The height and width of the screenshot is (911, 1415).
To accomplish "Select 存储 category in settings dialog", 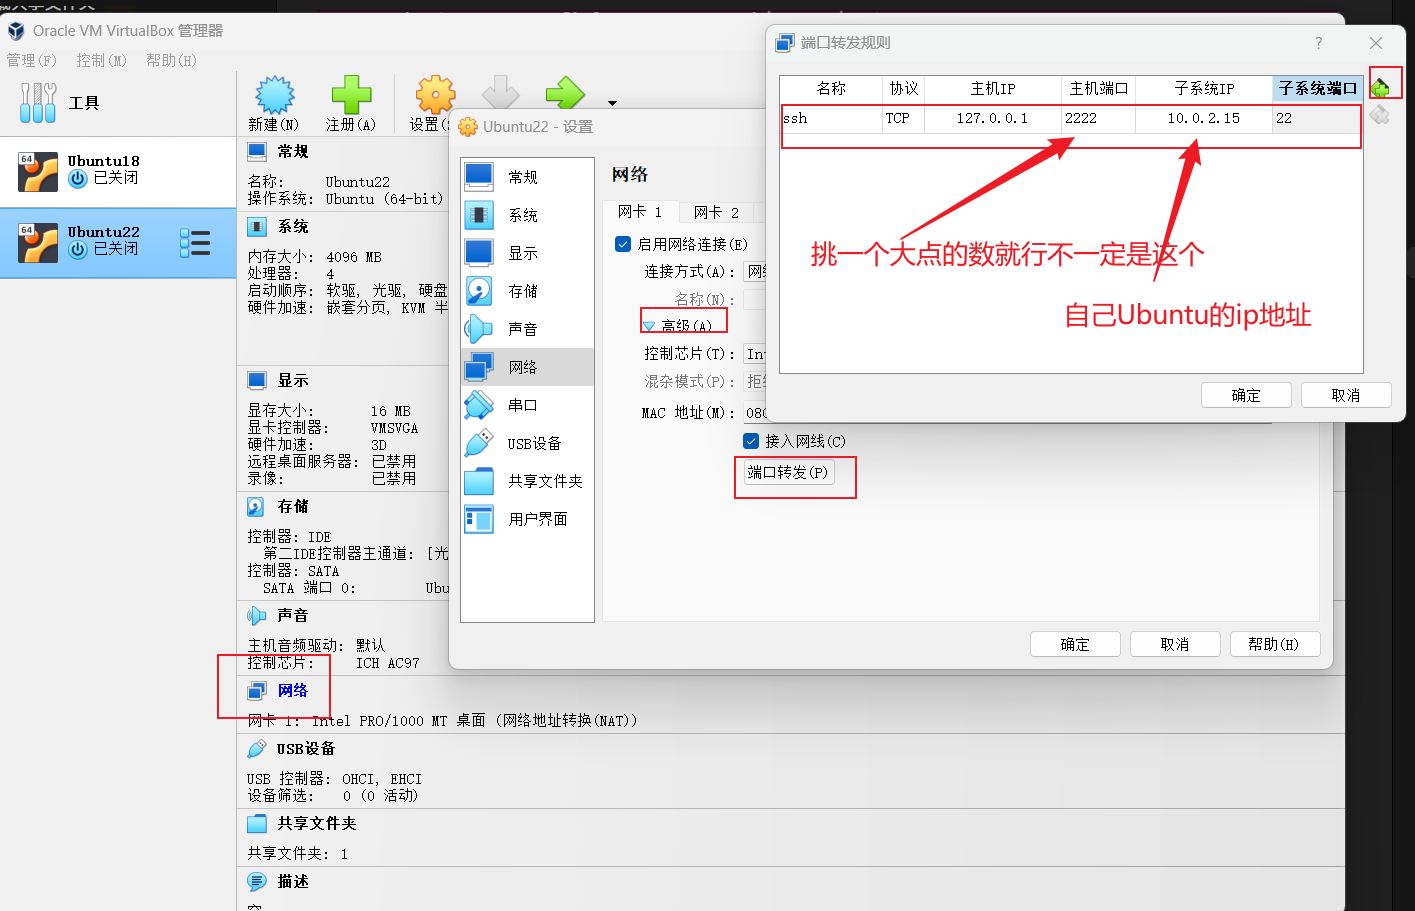I will click(x=527, y=291).
